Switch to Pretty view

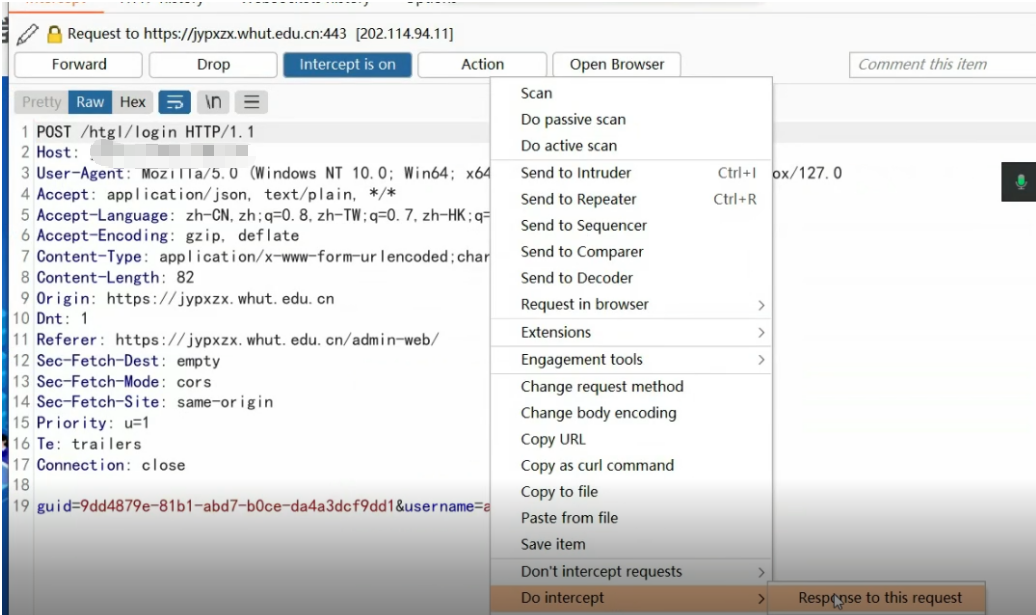[x=41, y=102]
